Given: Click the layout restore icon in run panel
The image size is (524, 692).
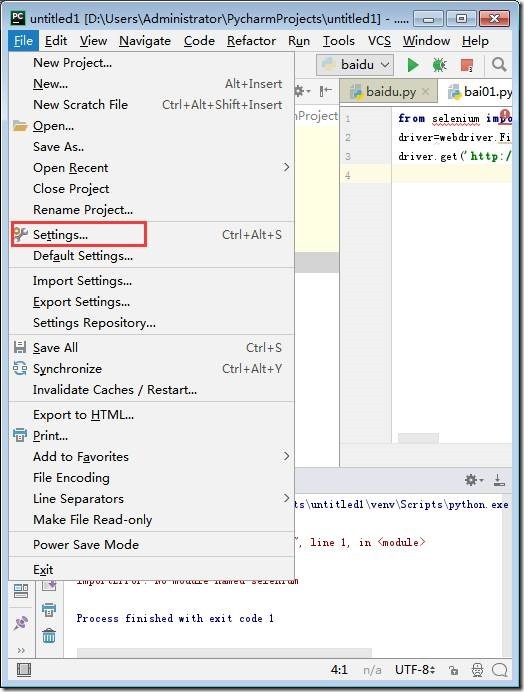Looking at the screenshot, I should click(x=21, y=591).
